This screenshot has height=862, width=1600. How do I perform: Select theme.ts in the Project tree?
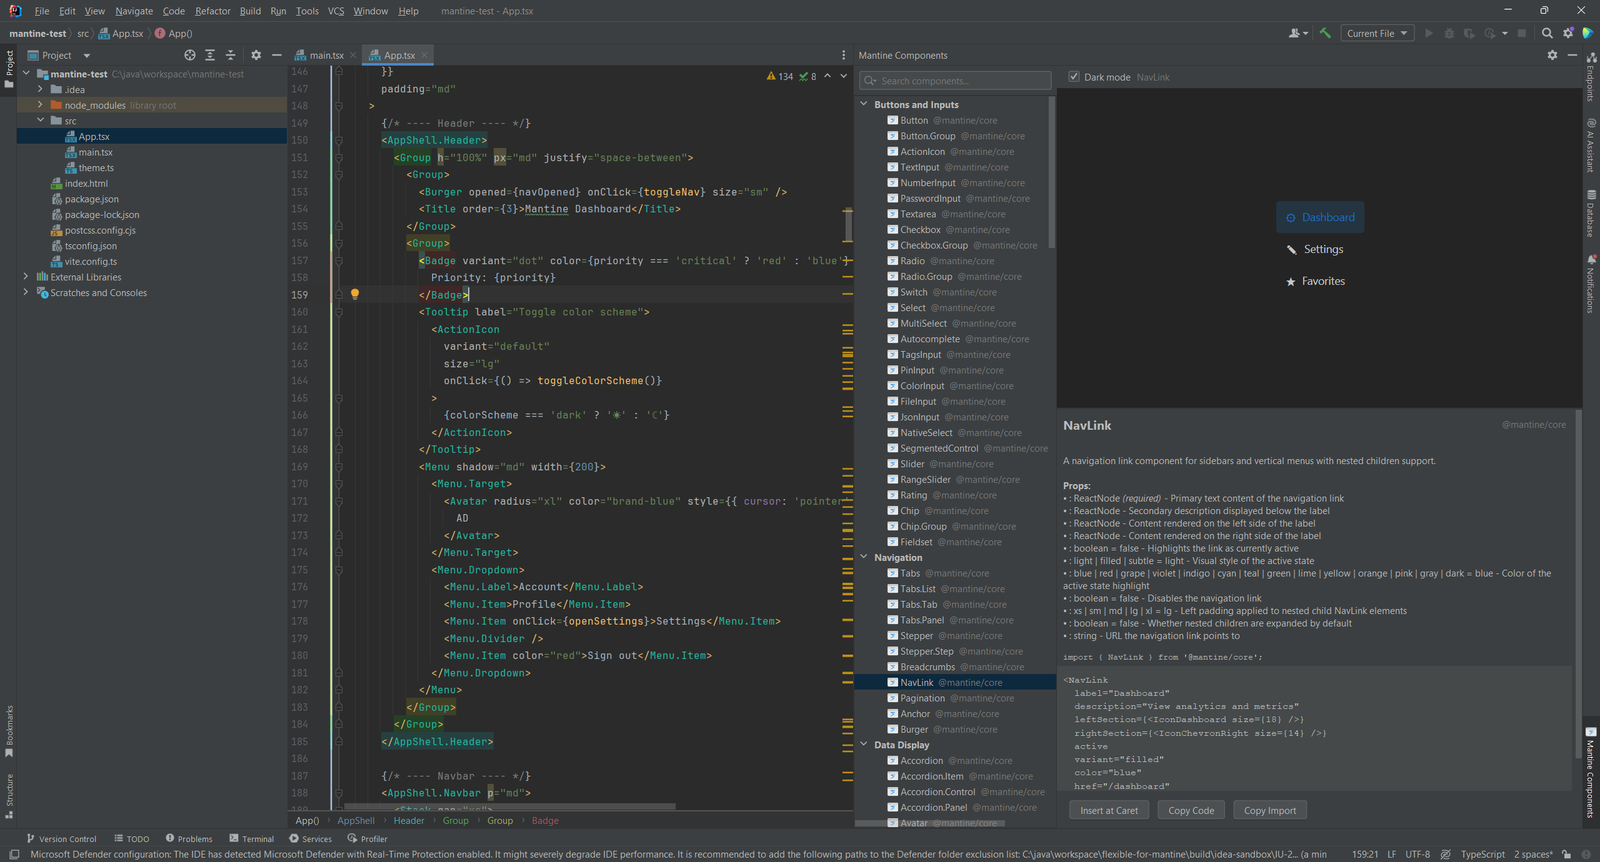click(x=96, y=168)
